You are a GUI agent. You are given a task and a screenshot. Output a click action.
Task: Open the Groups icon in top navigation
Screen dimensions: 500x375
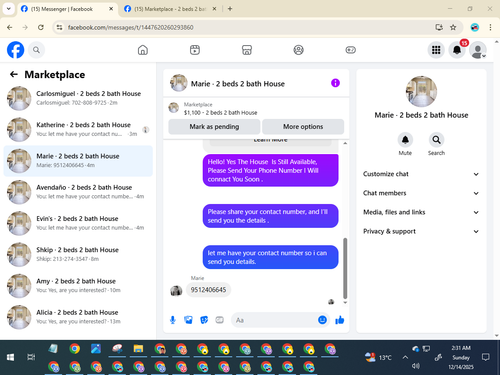click(x=298, y=50)
